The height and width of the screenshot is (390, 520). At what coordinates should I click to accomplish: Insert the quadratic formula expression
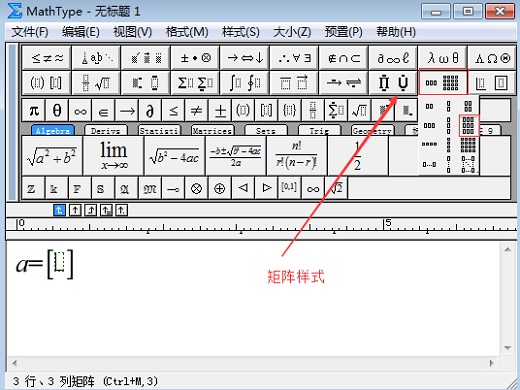coord(236,155)
